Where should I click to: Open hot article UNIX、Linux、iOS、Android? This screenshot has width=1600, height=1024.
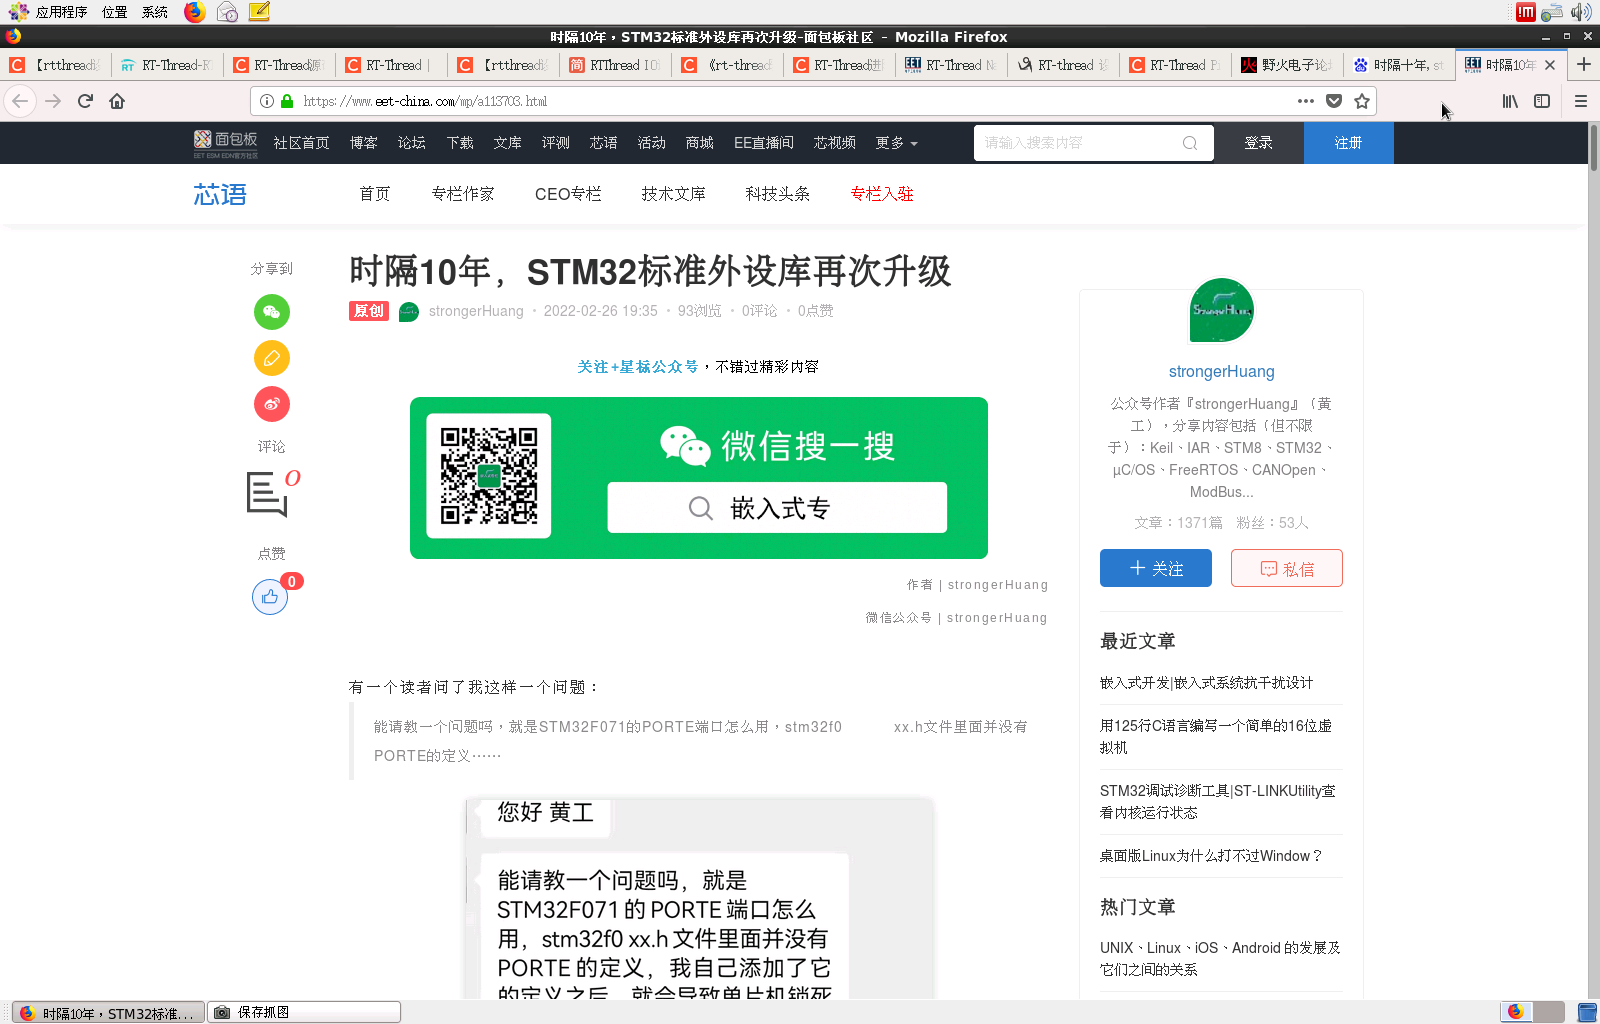(1221, 958)
